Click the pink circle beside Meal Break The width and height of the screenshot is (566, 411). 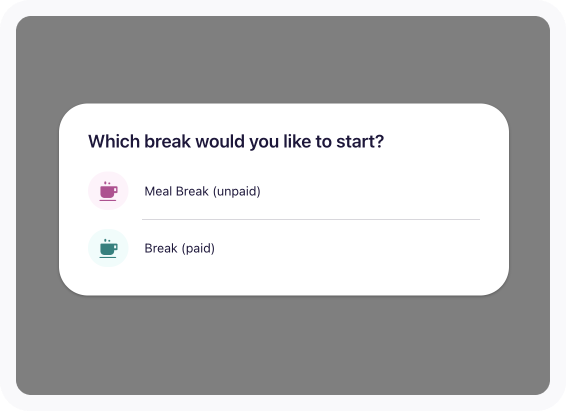tap(108, 191)
